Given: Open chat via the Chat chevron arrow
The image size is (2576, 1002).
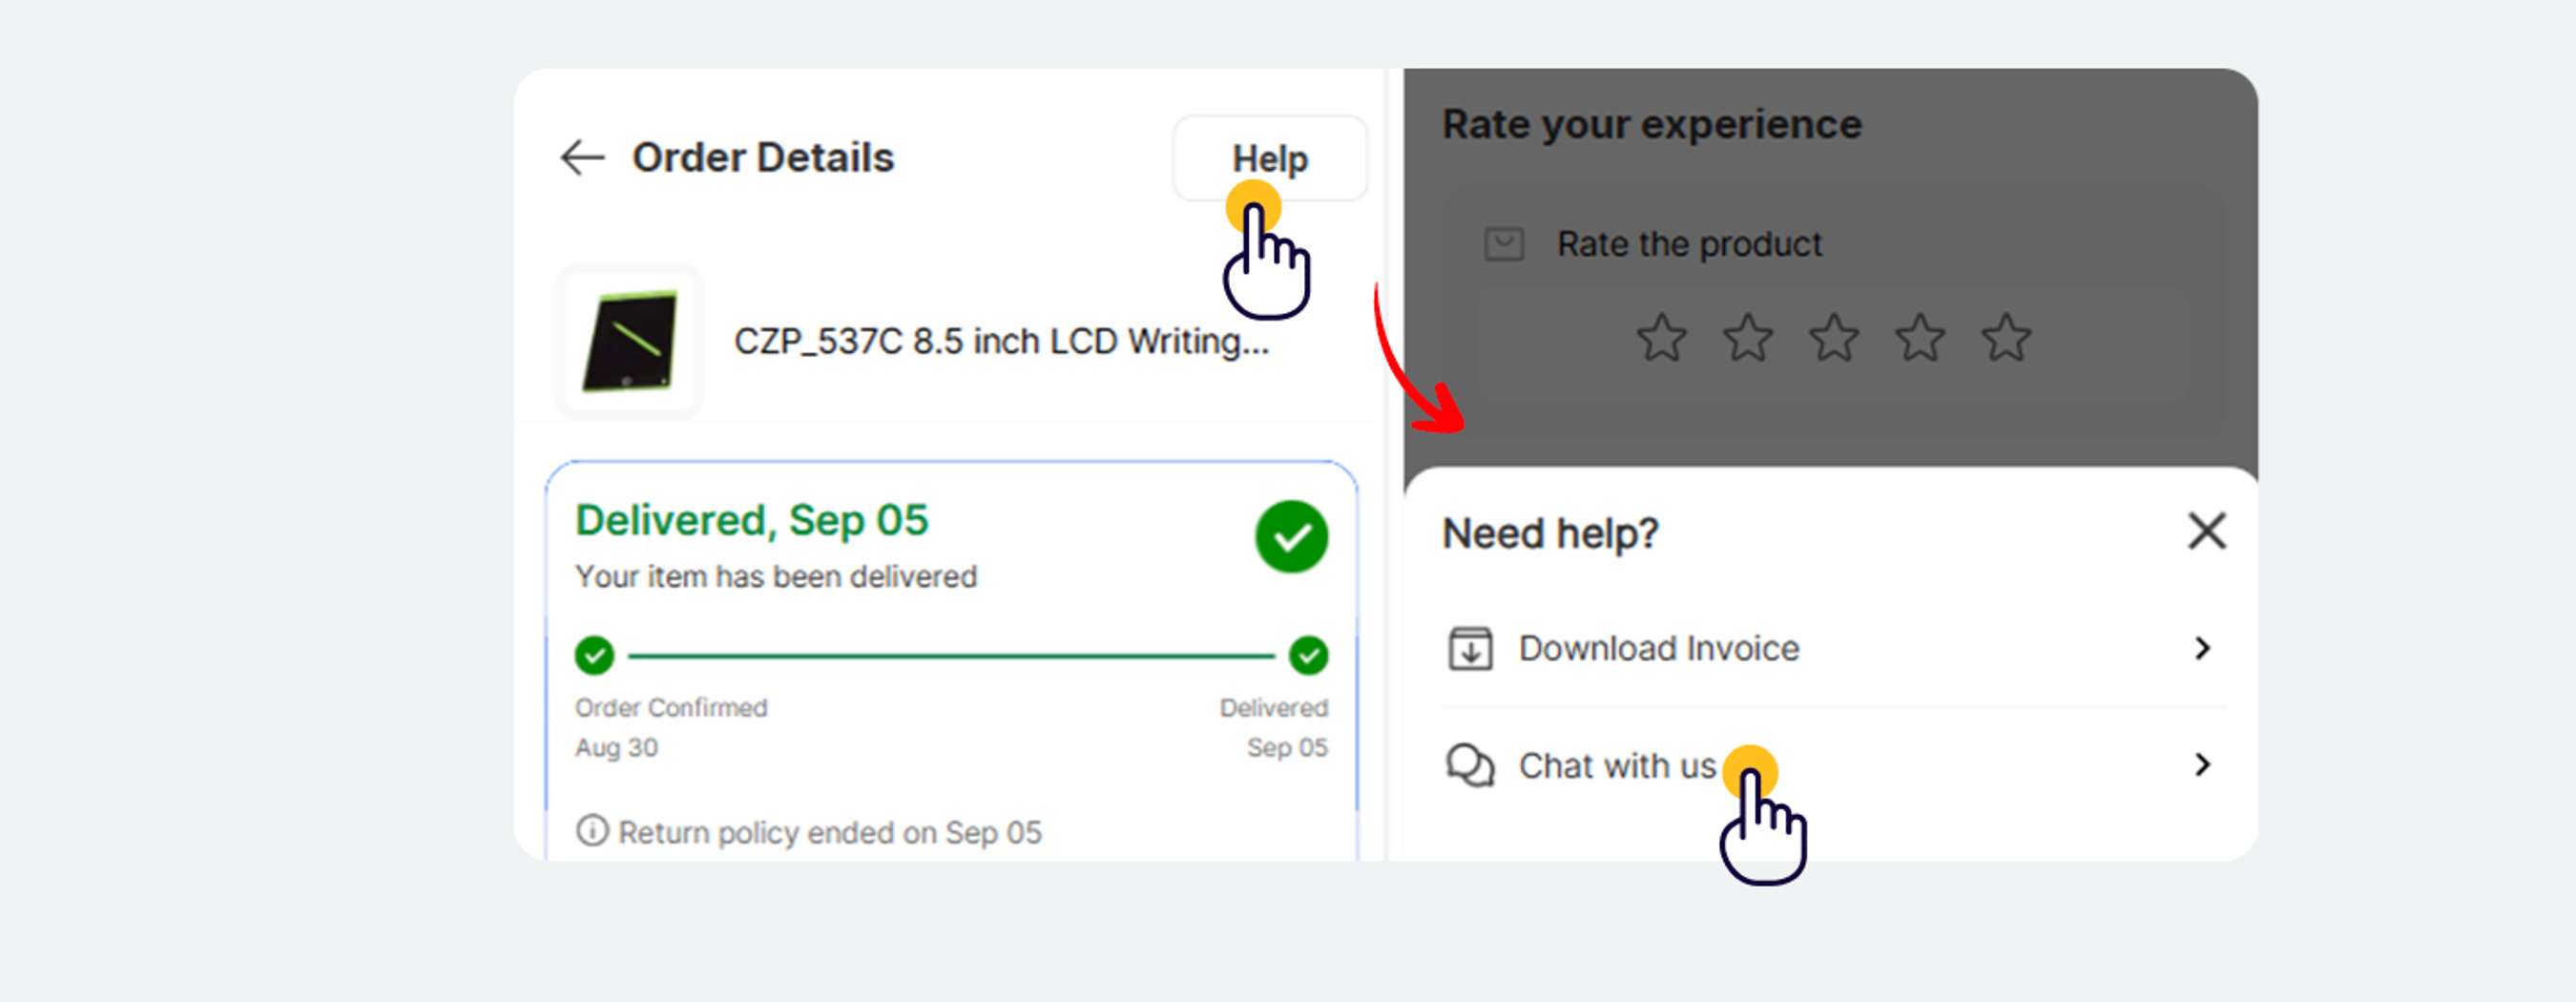Looking at the screenshot, I should pyautogui.click(x=2202, y=765).
